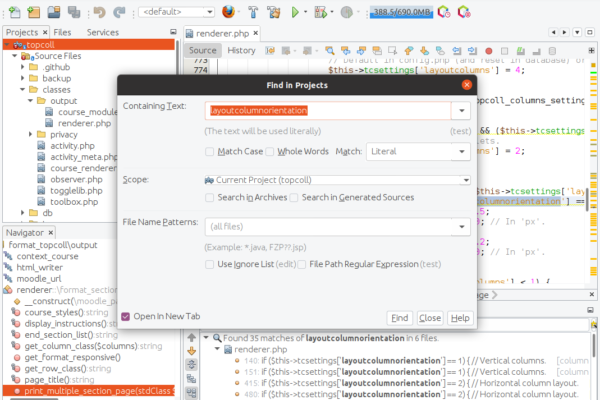600x400 pixels.
Task: Click the memory usage bar 388.5/690.0MB
Action: (401, 12)
